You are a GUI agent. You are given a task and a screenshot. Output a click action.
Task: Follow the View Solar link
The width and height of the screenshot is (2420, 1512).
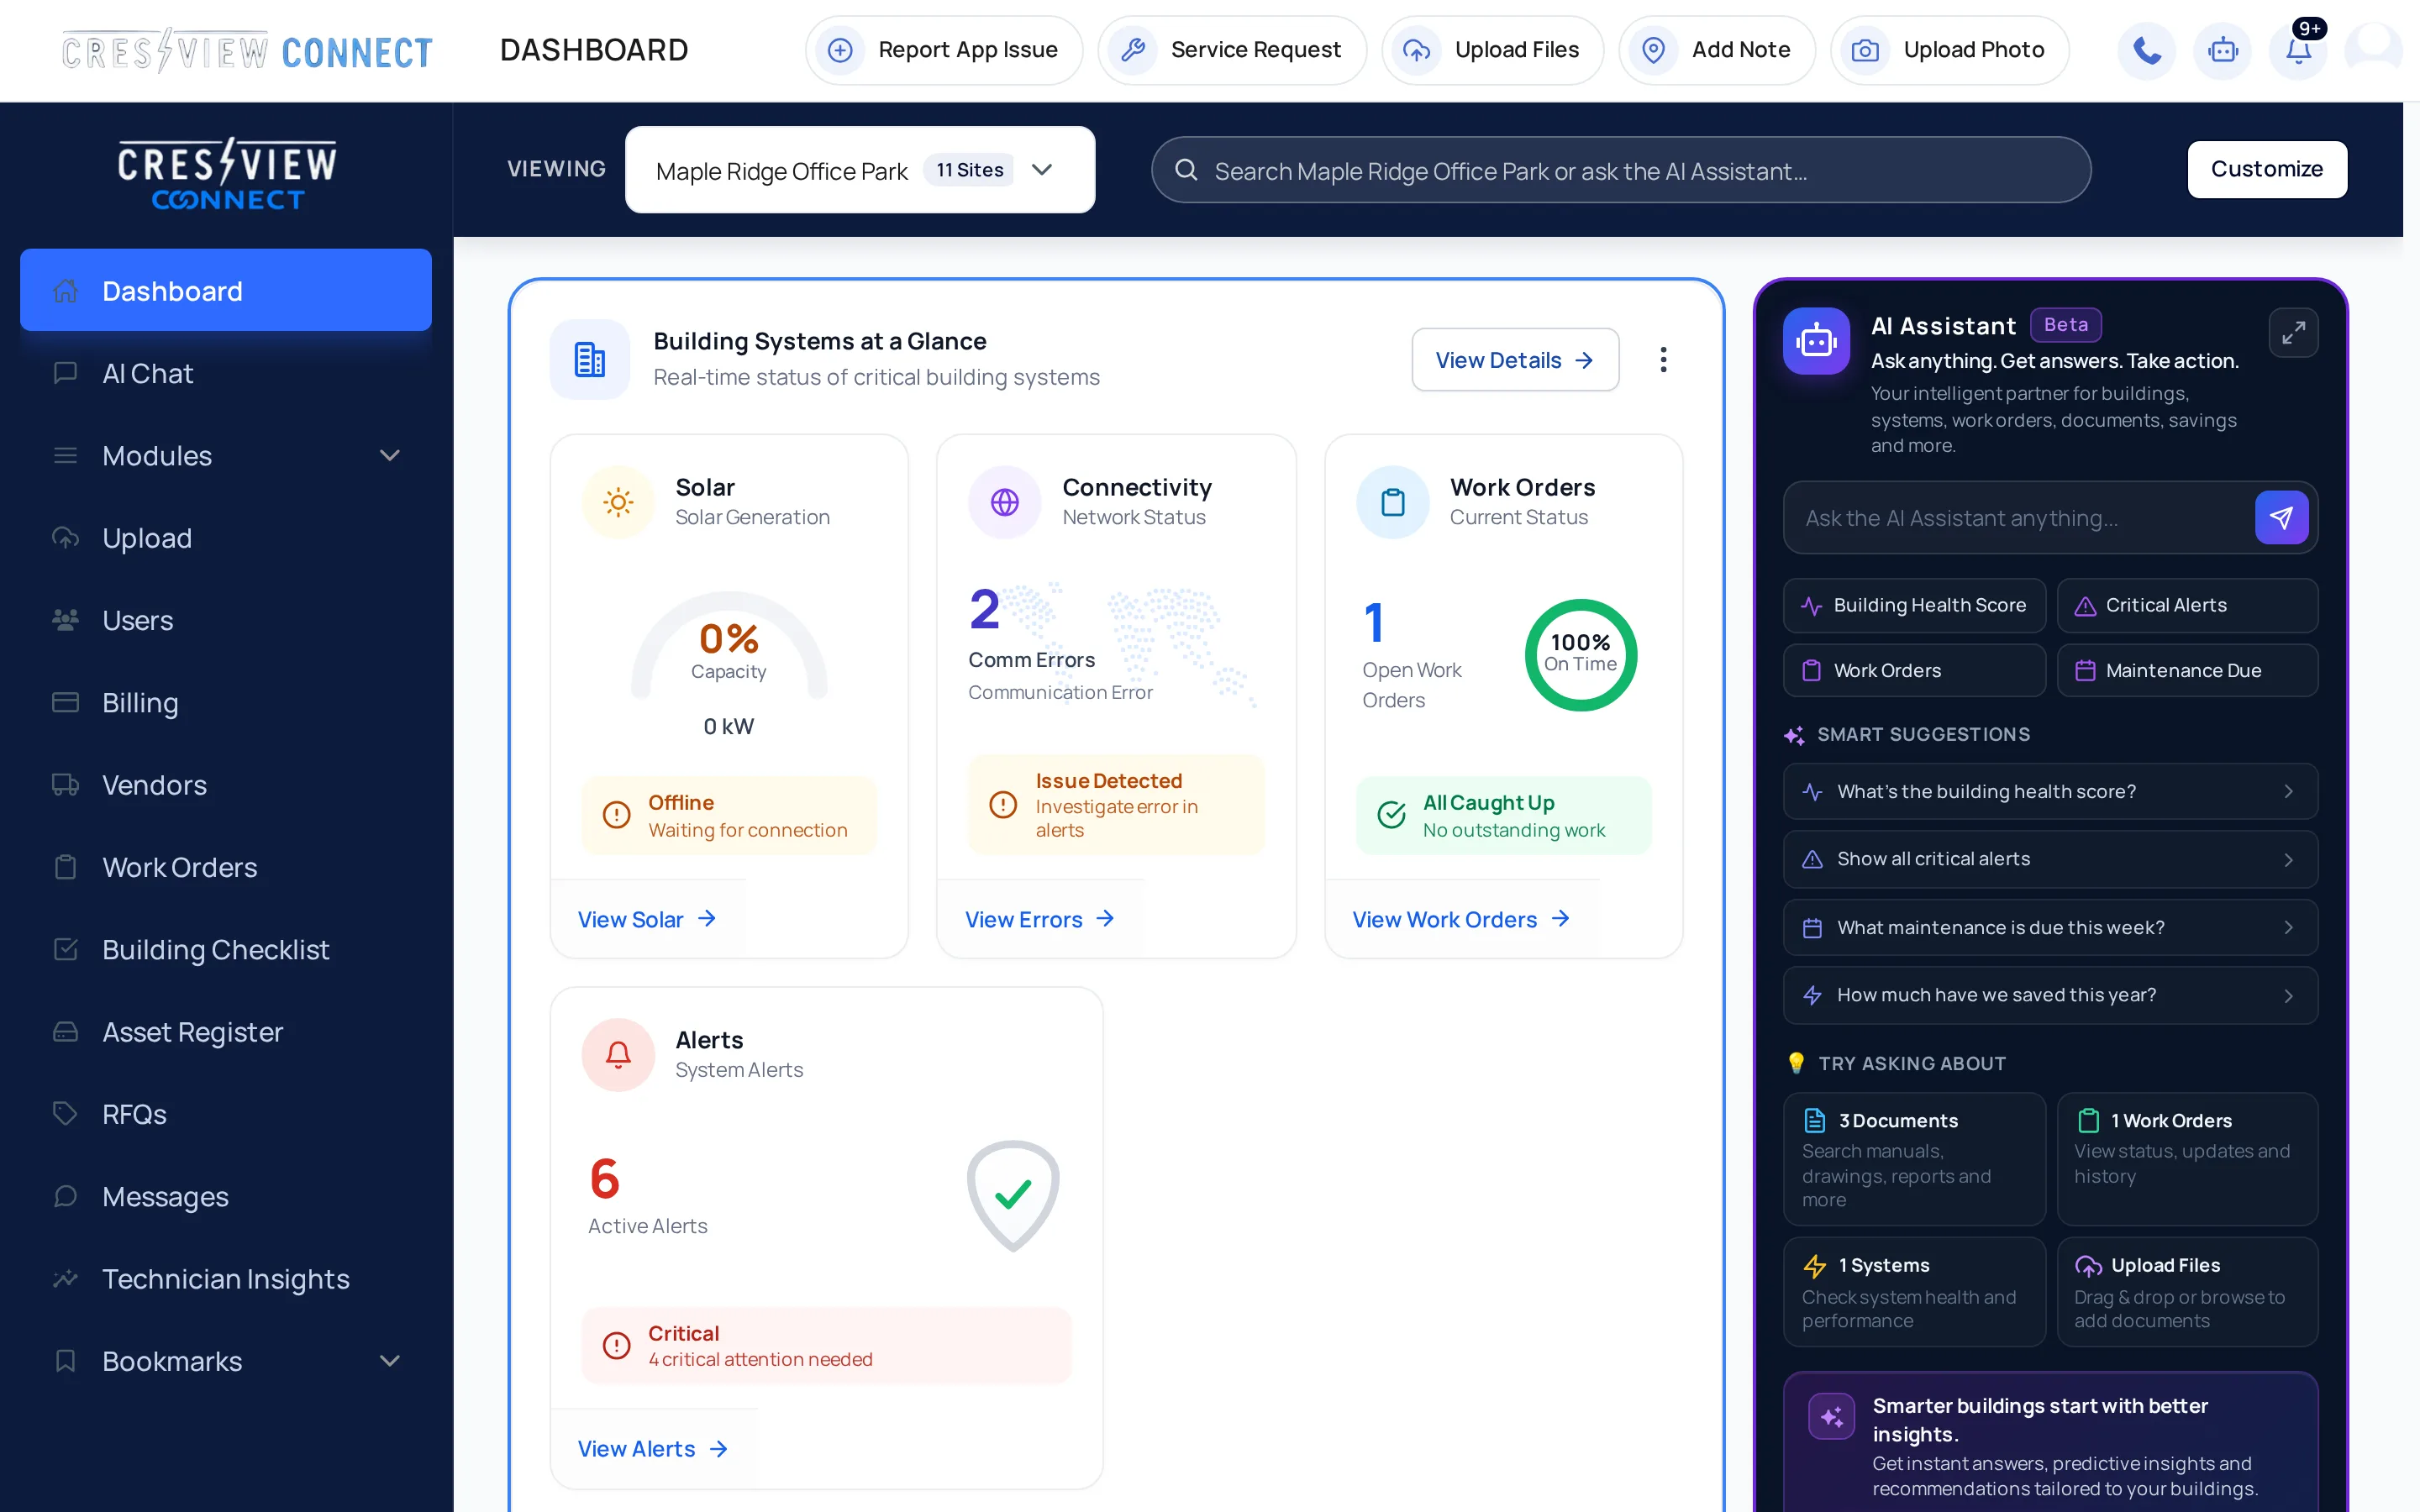click(647, 919)
